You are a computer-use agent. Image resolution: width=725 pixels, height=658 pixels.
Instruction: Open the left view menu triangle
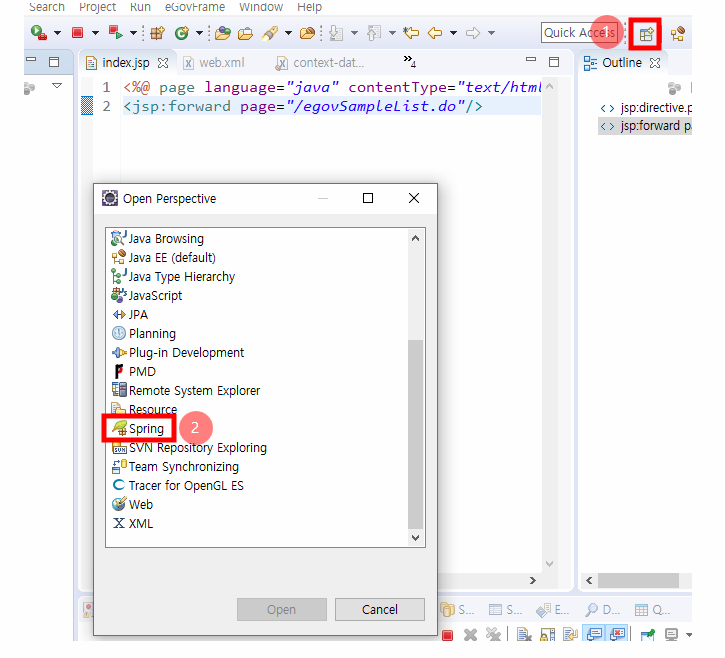pyautogui.click(x=57, y=86)
